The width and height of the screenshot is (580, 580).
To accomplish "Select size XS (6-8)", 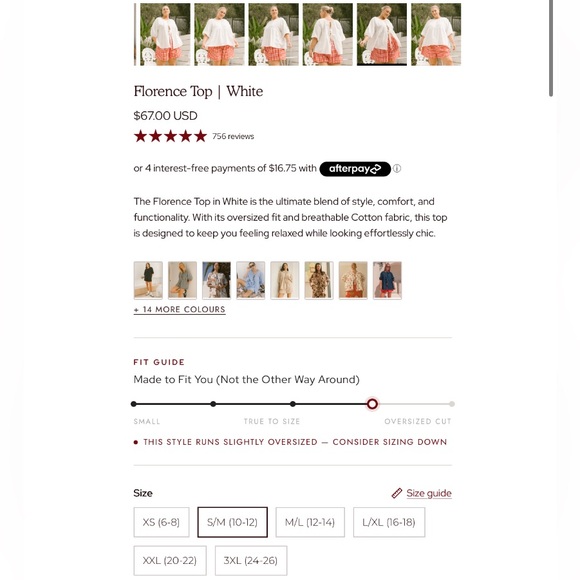I will tap(161, 522).
